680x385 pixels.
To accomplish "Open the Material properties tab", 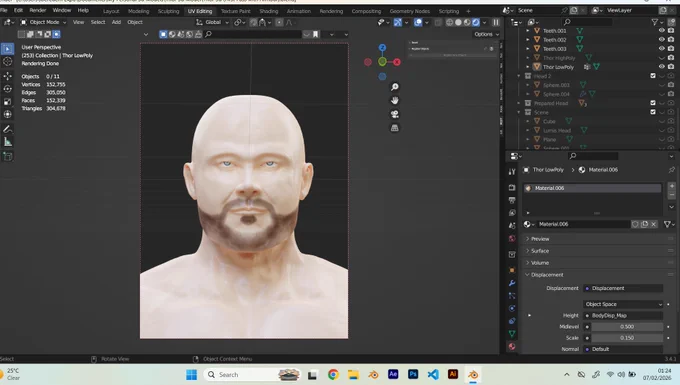I will point(512,346).
